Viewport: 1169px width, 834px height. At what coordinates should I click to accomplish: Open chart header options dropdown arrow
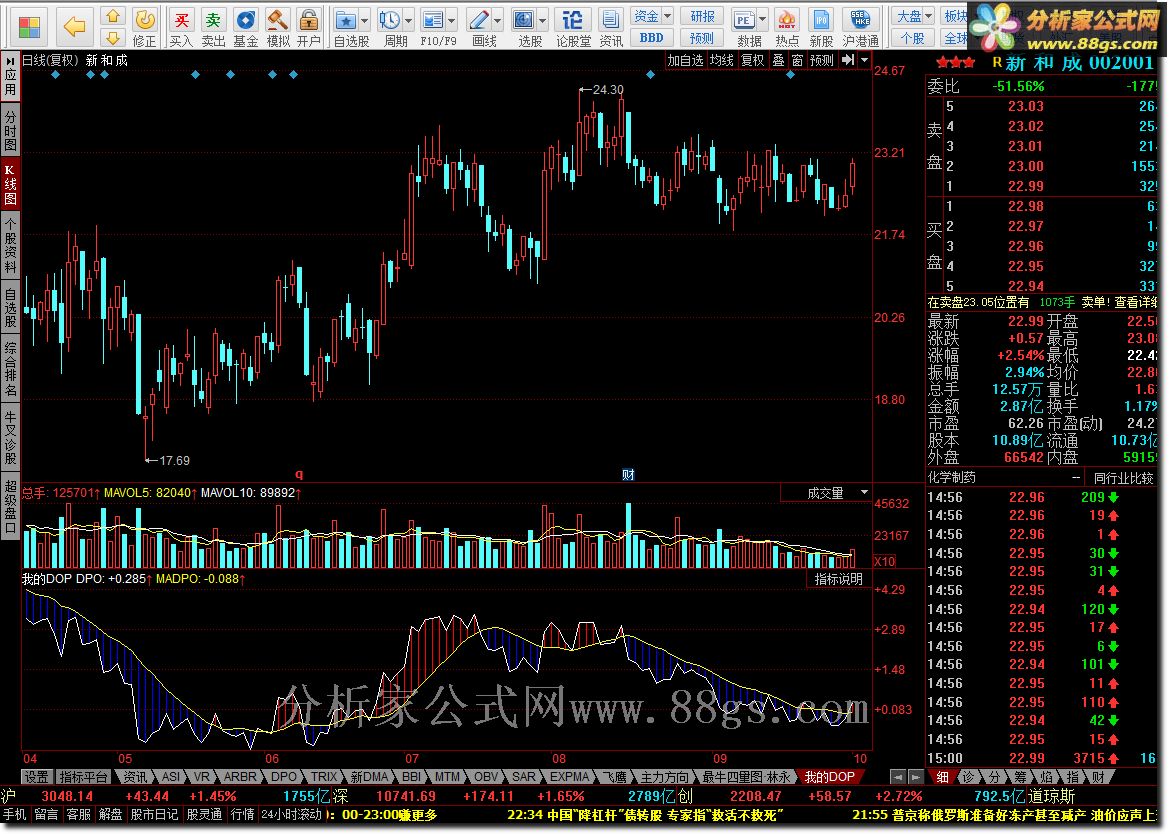tap(864, 60)
